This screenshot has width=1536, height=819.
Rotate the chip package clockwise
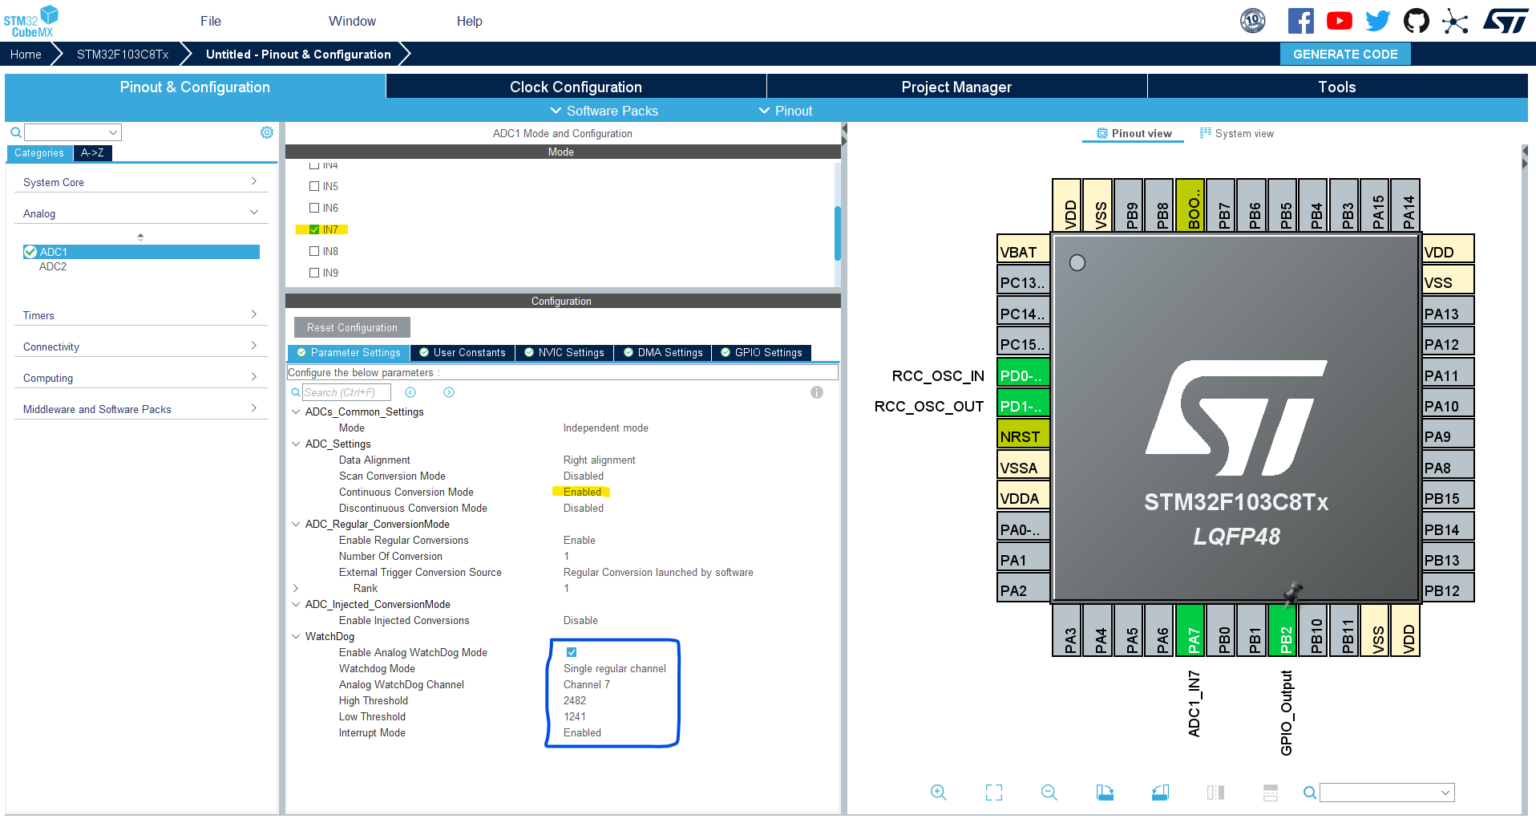pos(1105,792)
